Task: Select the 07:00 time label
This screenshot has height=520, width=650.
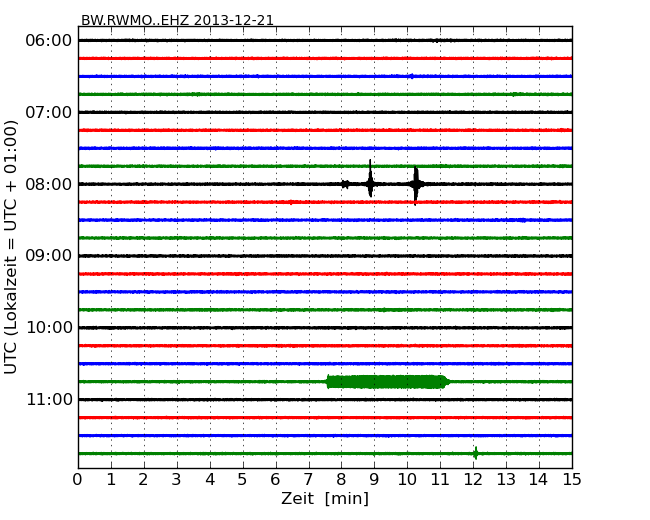Action: pos(49,112)
